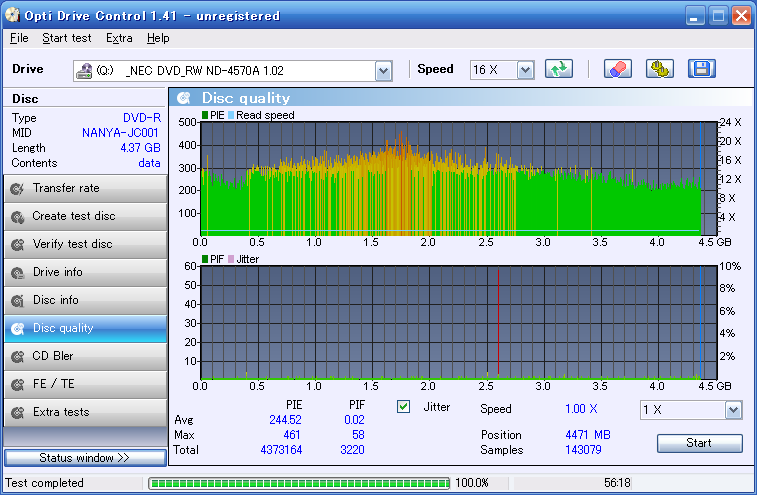757x495 pixels.
Task: Open Transfer rate test
Action: tap(84, 188)
